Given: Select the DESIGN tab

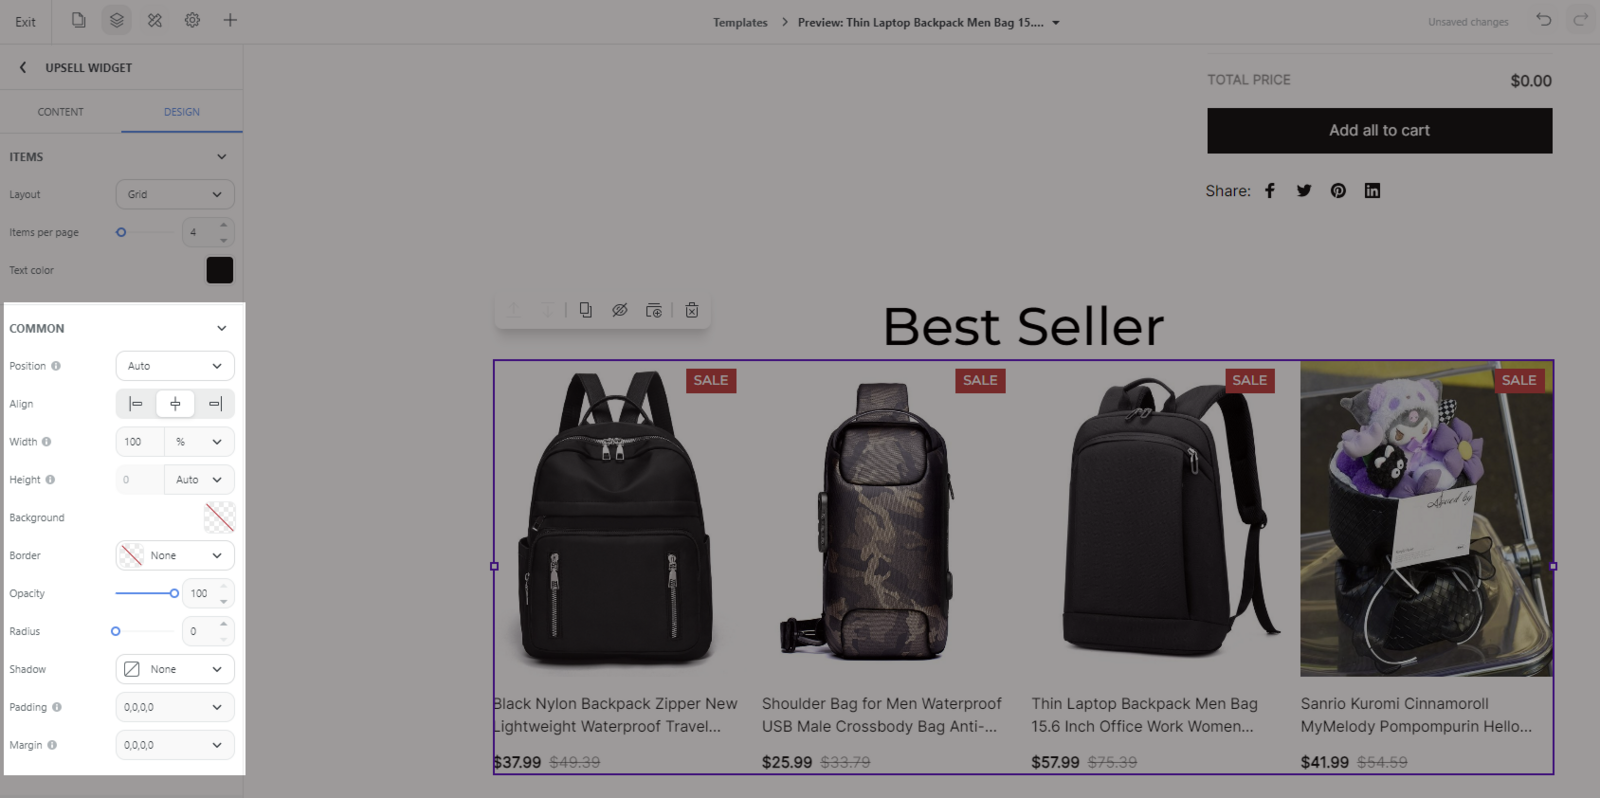Looking at the screenshot, I should point(182,112).
